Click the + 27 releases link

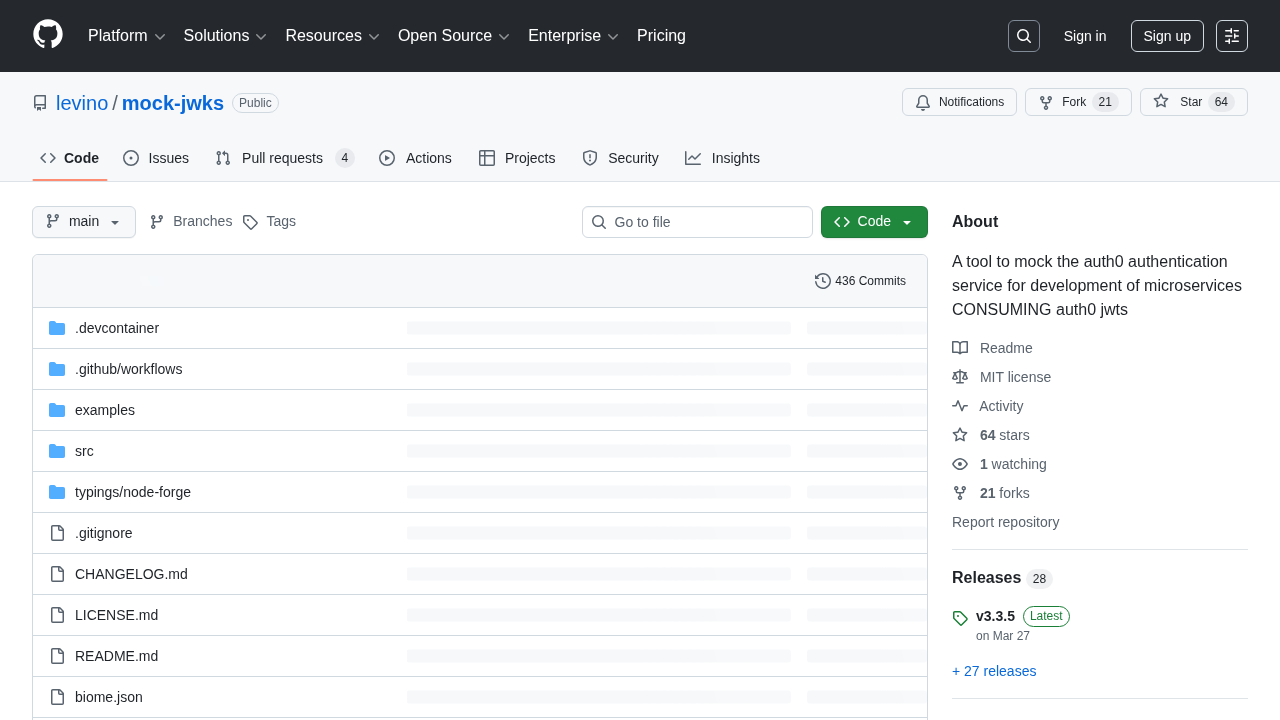[x=994, y=671]
